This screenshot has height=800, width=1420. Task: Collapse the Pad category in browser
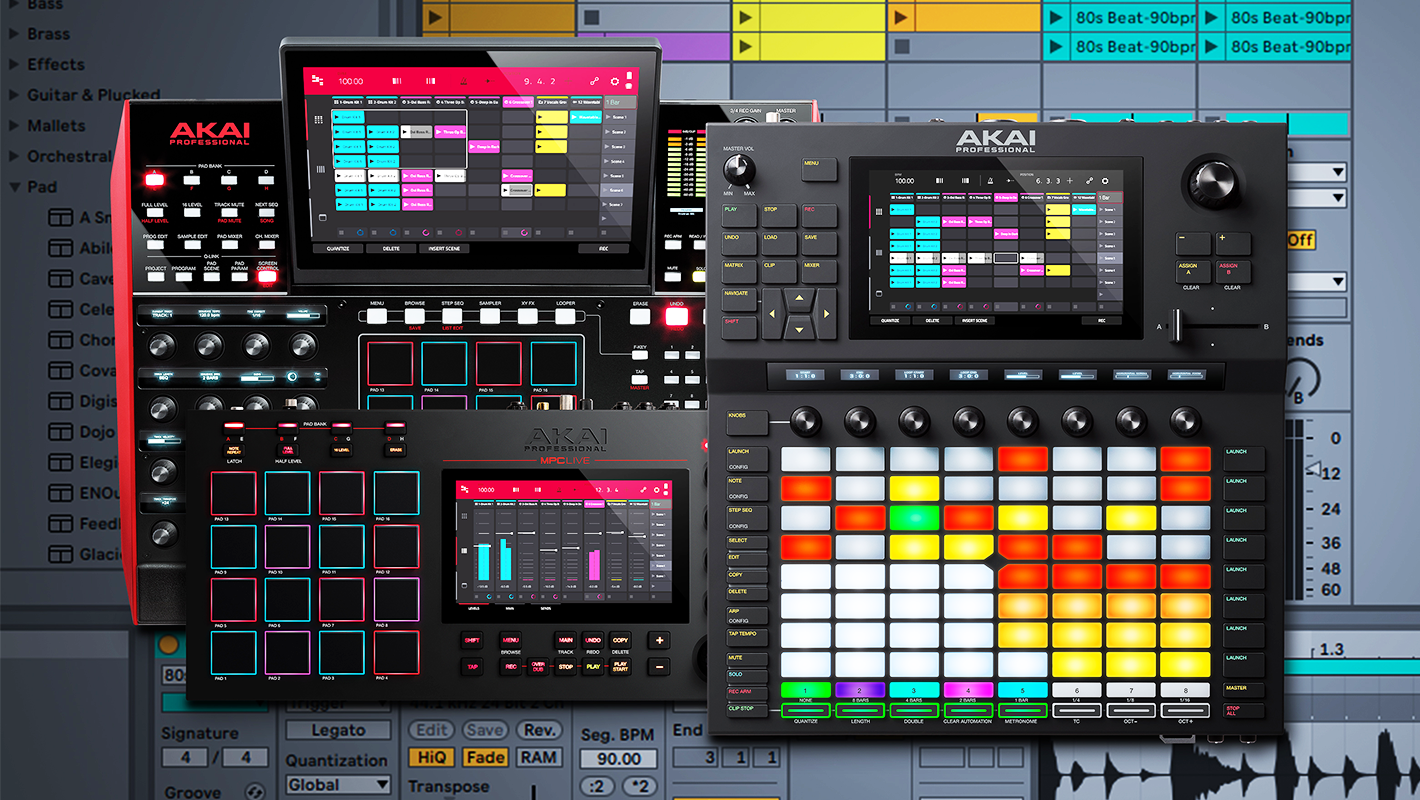14,187
